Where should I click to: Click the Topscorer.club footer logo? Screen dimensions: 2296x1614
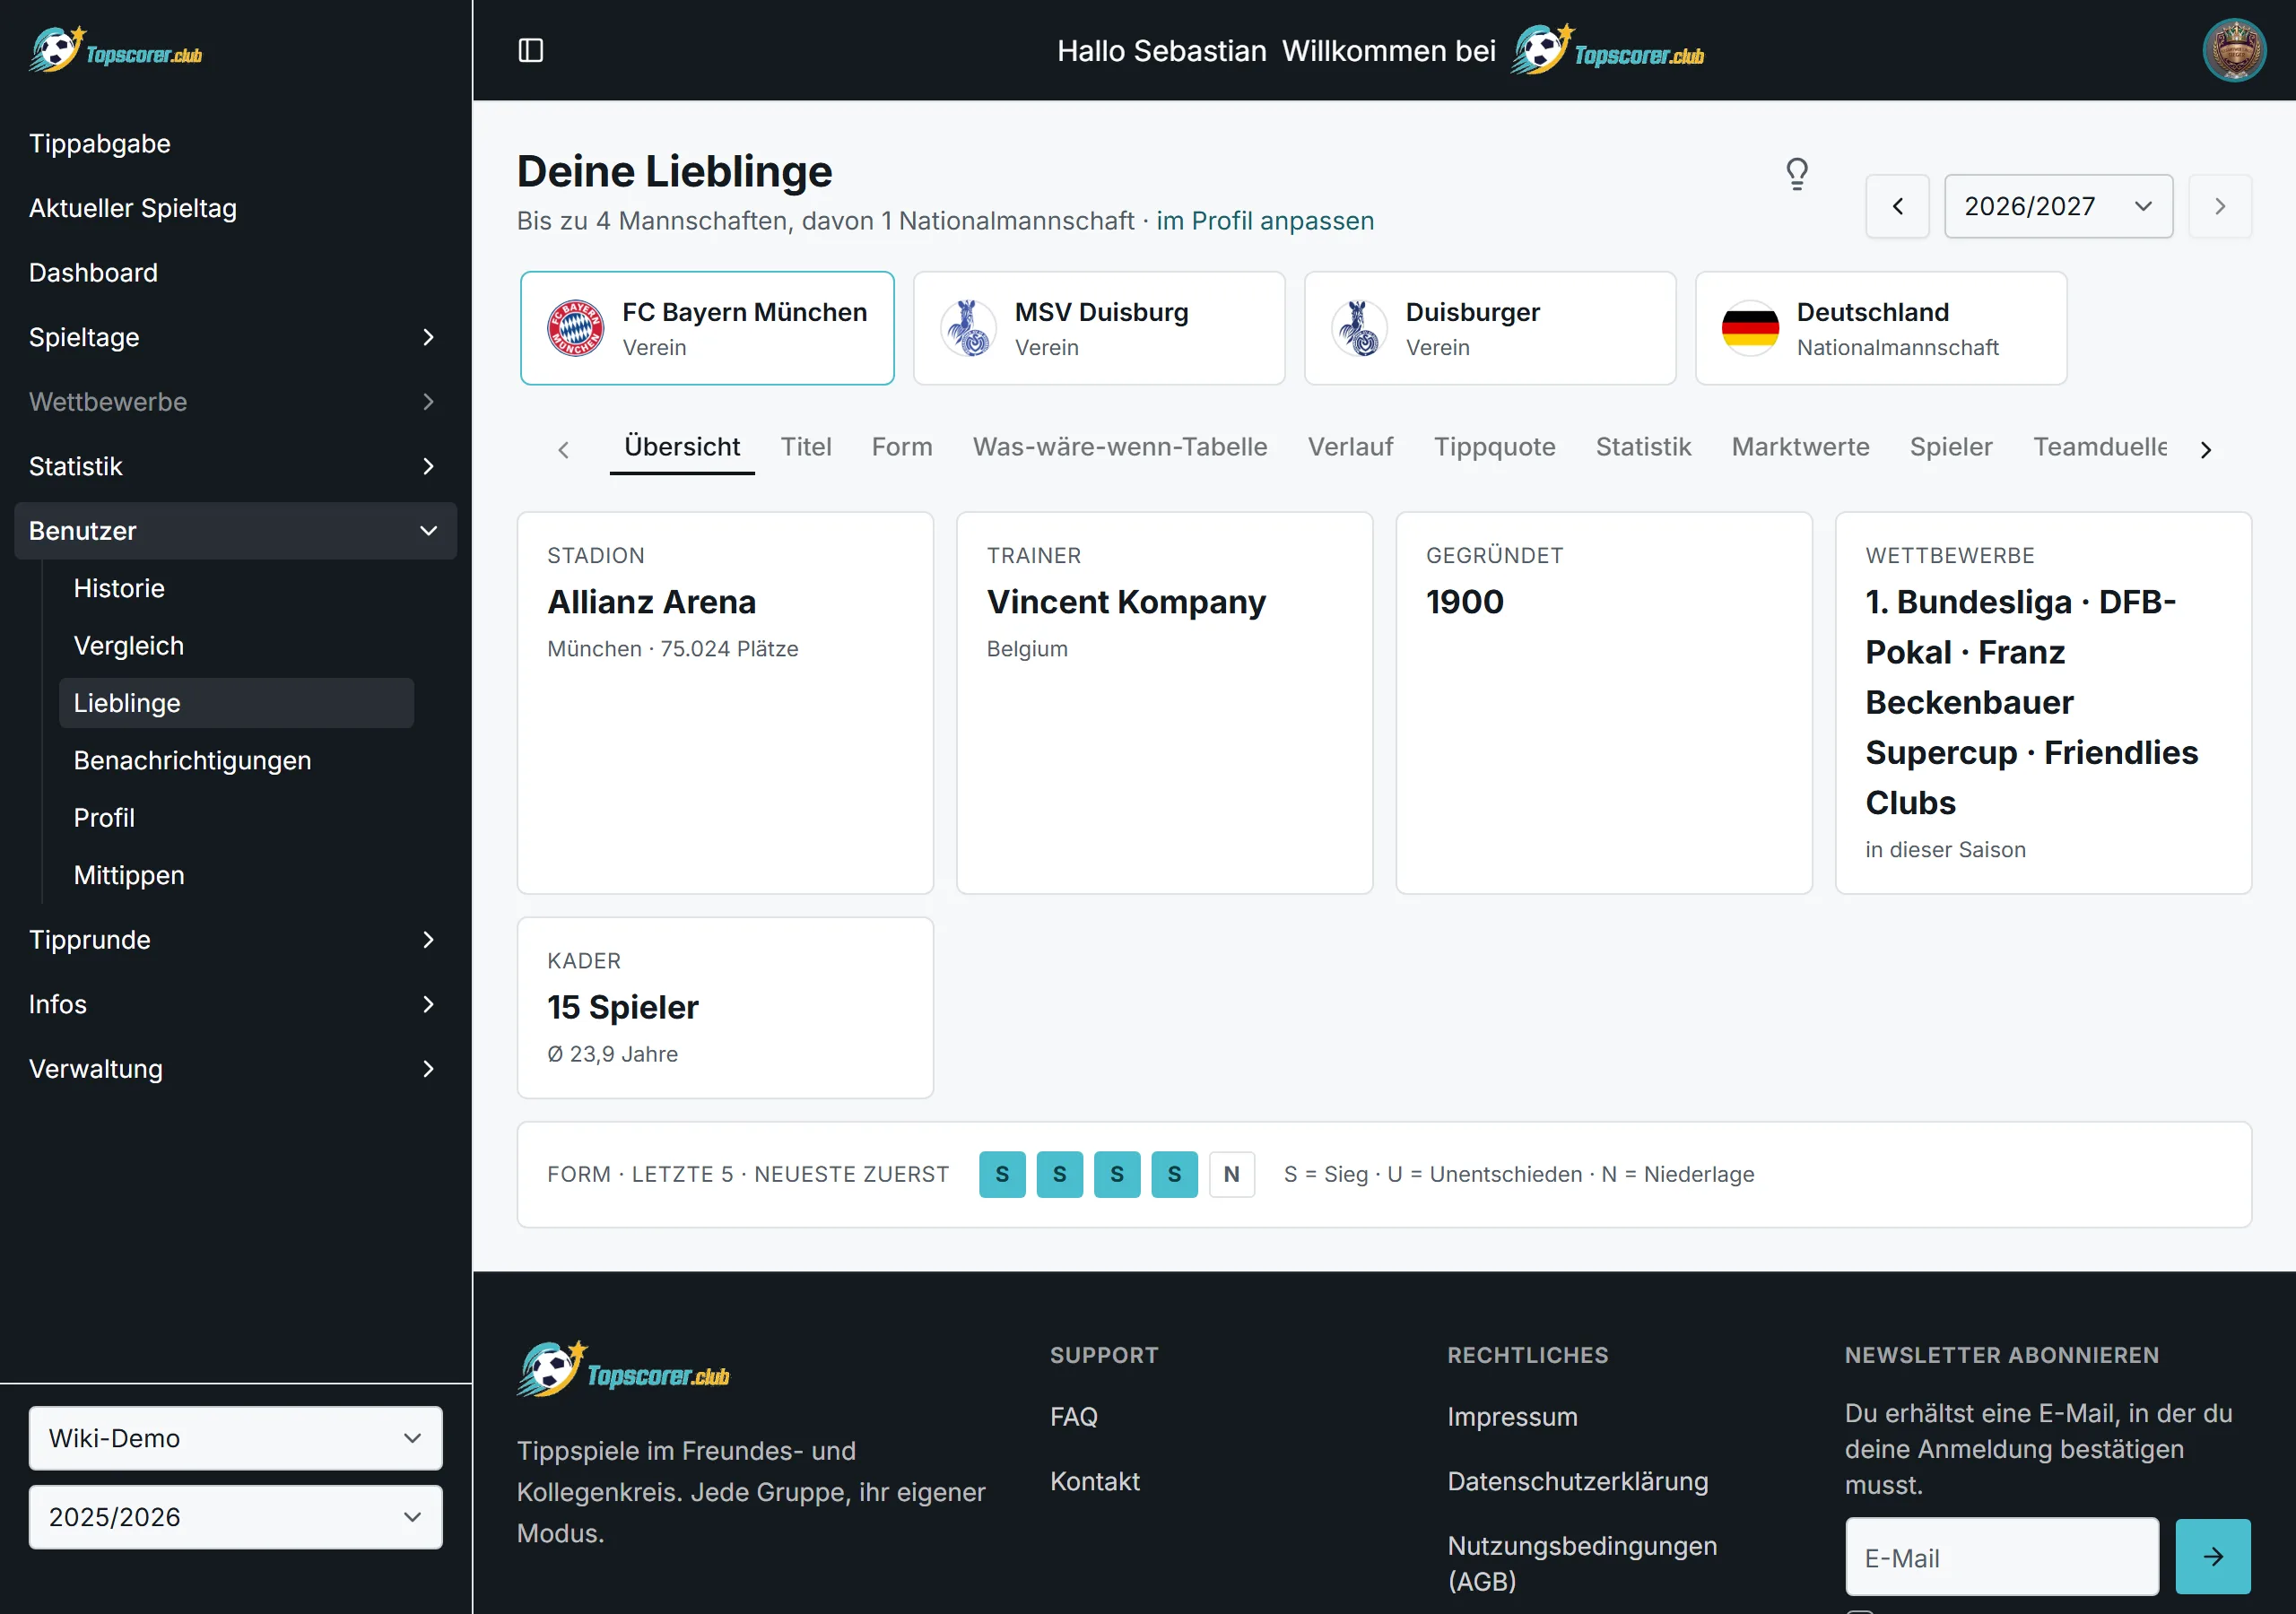point(623,1370)
